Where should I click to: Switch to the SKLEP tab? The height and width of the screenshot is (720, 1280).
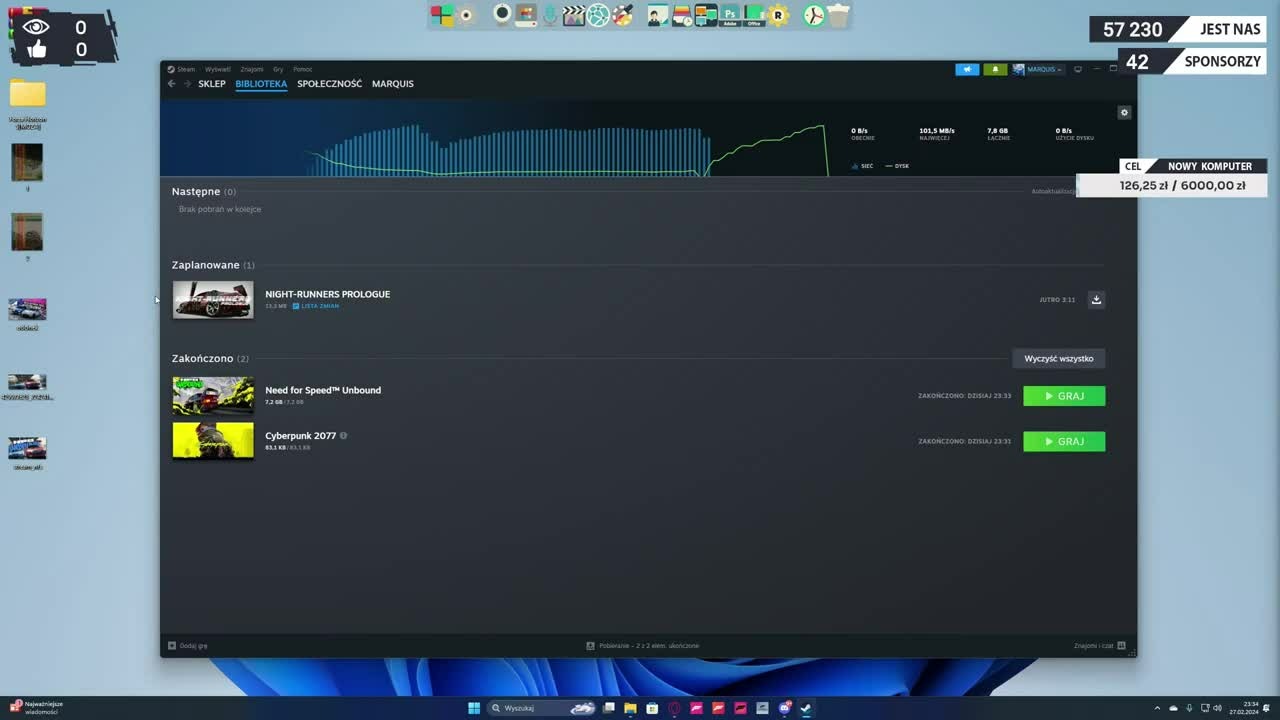[211, 84]
